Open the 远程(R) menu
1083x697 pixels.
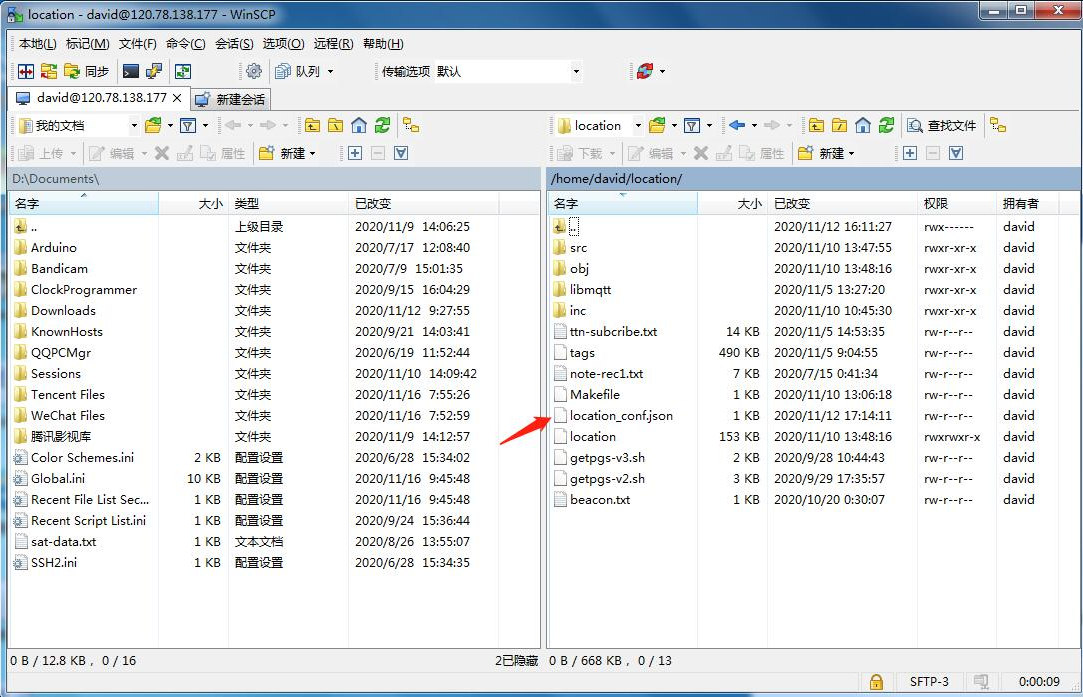point(334,44)
